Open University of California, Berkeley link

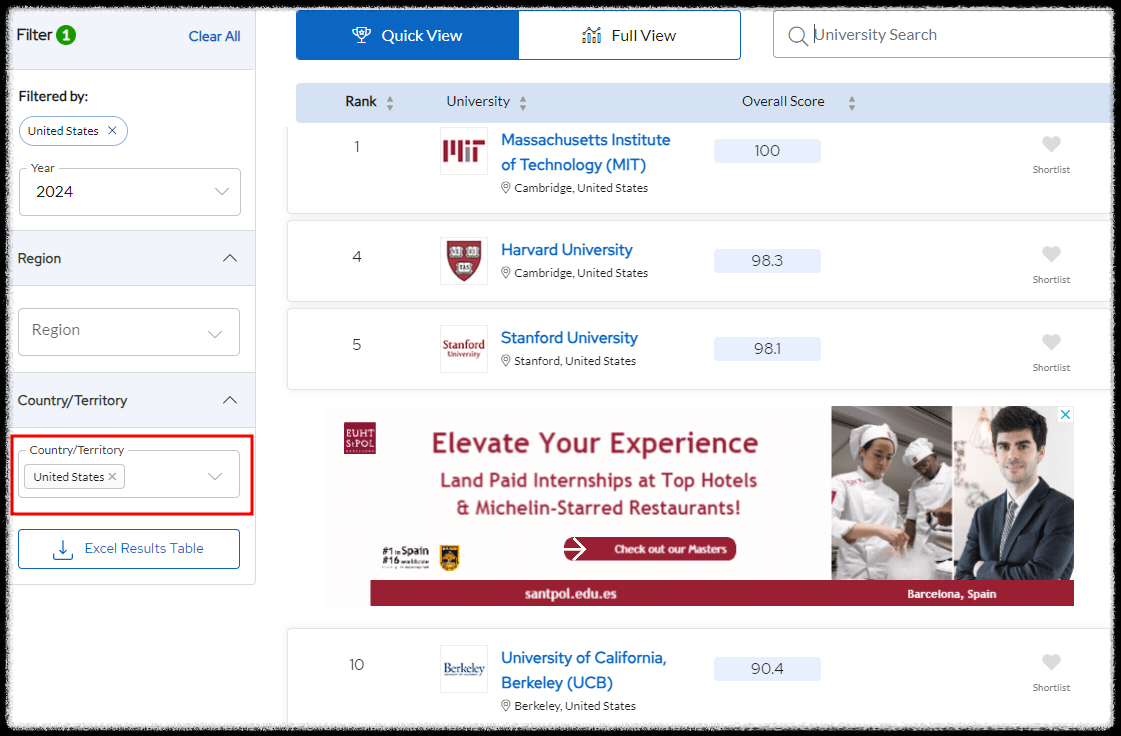[583, 670]
